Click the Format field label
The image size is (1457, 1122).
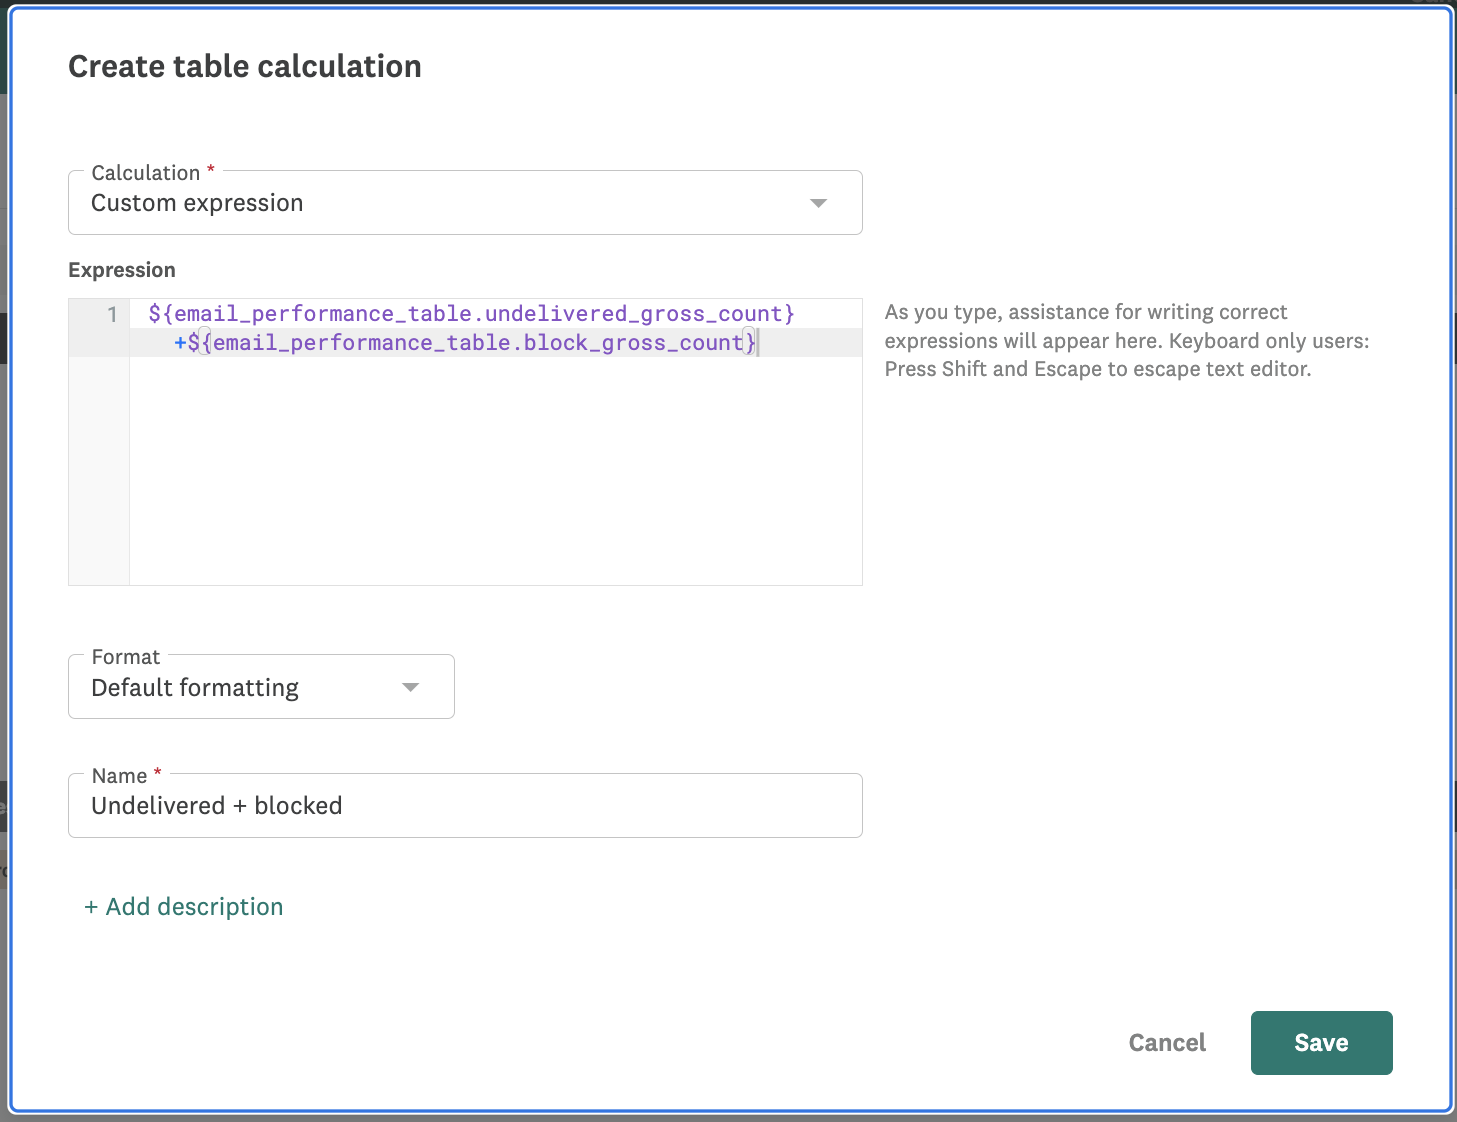click(126, 657)
